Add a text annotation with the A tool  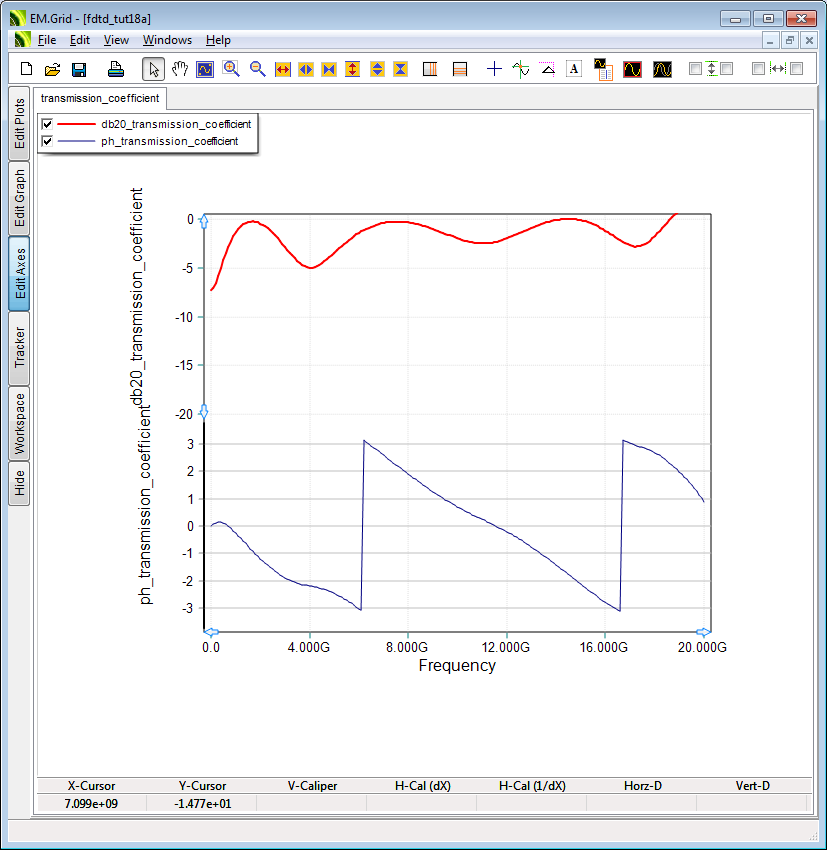pyautogui.click(x=574, y=69)
